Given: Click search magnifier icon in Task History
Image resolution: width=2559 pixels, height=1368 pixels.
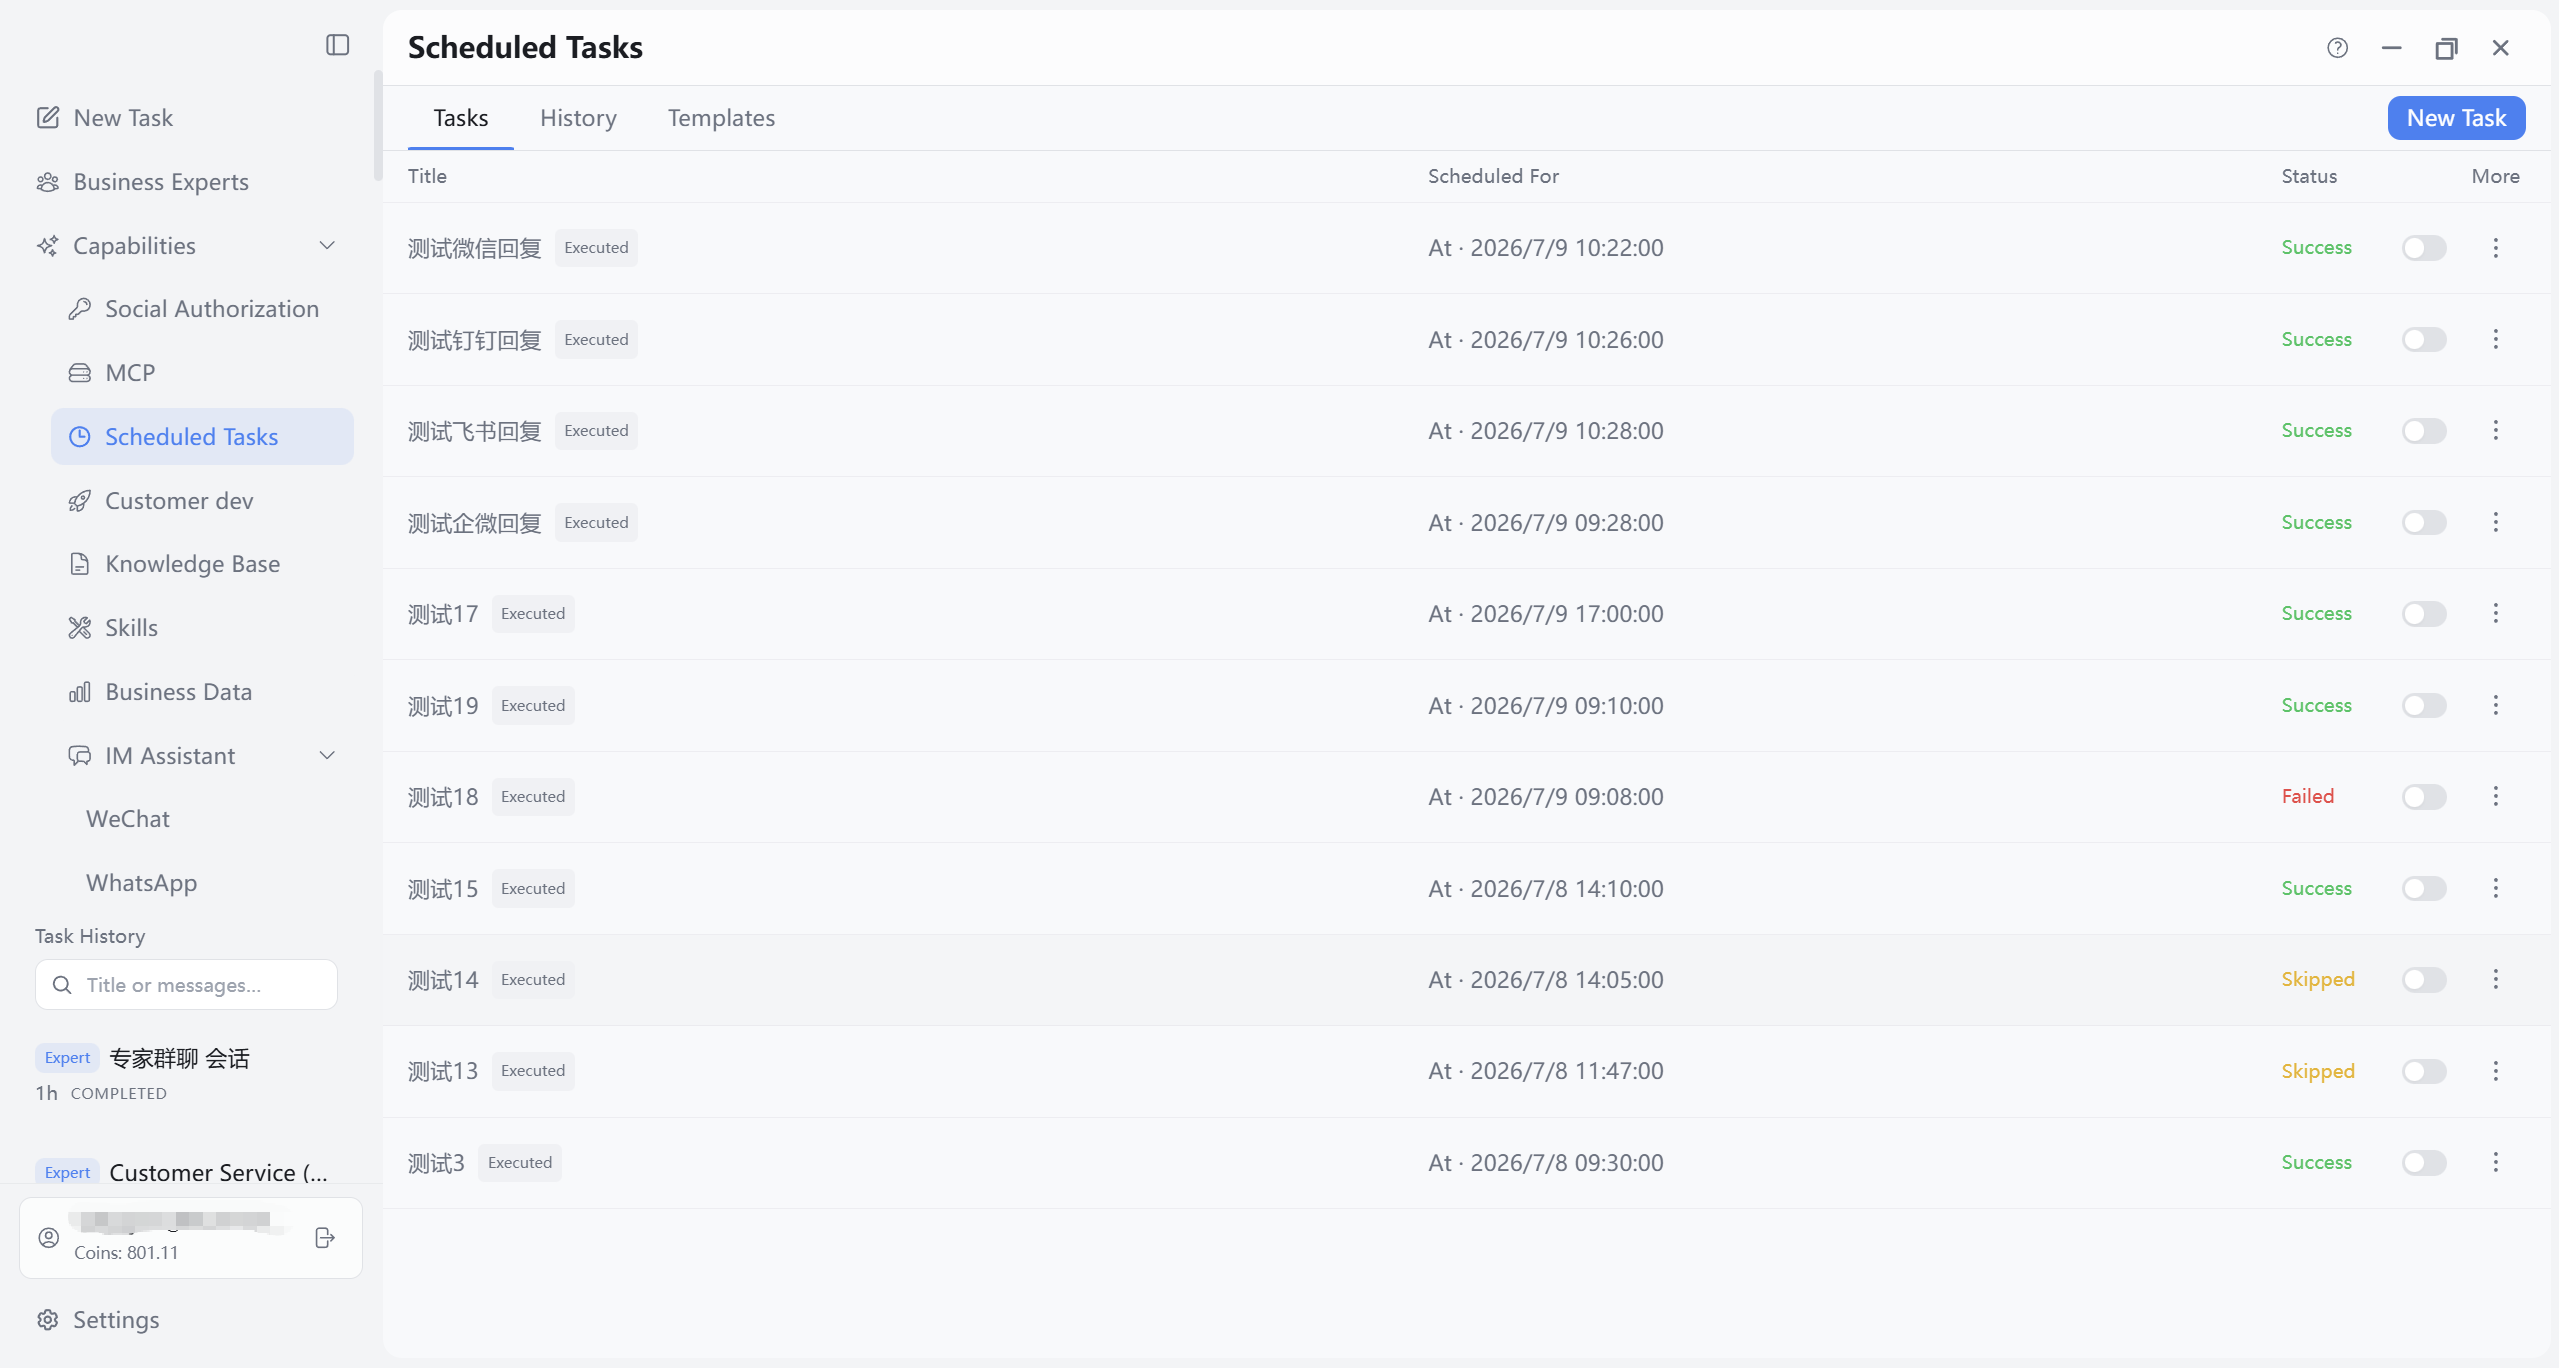Looking at the screenshot, I should (x=62, y=985).
